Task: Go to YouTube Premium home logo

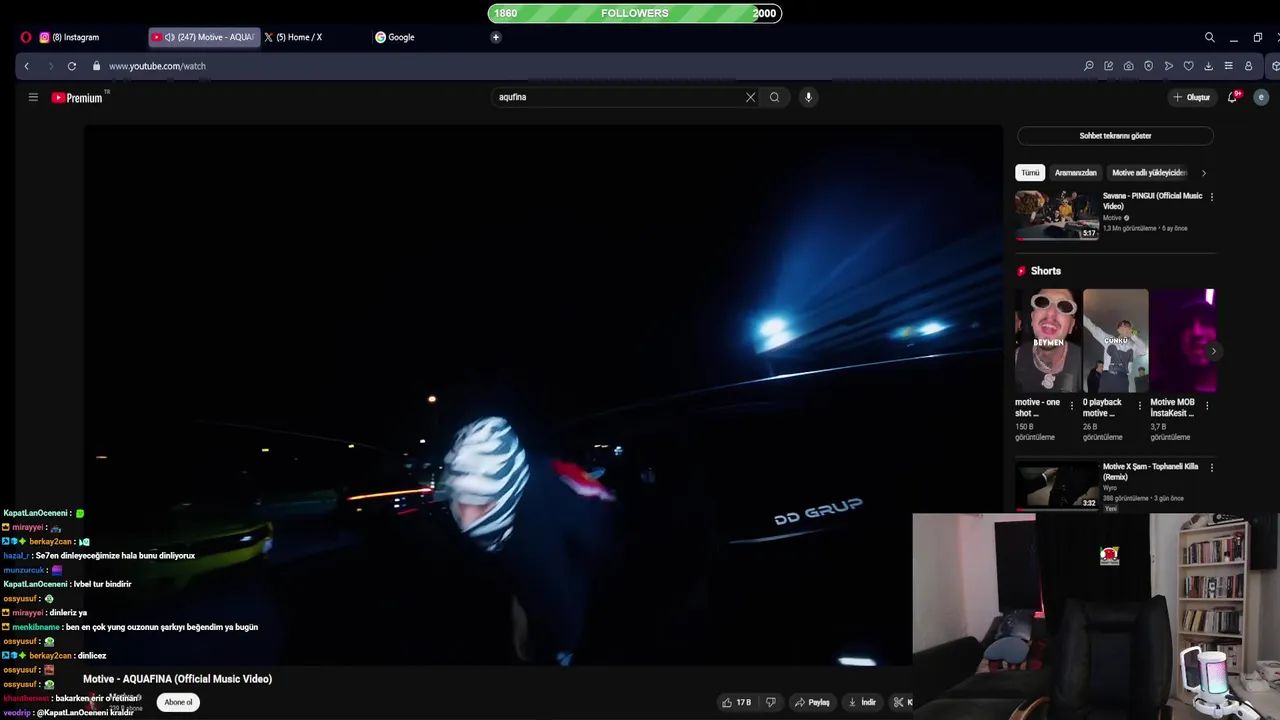Action: click(78, 97)
